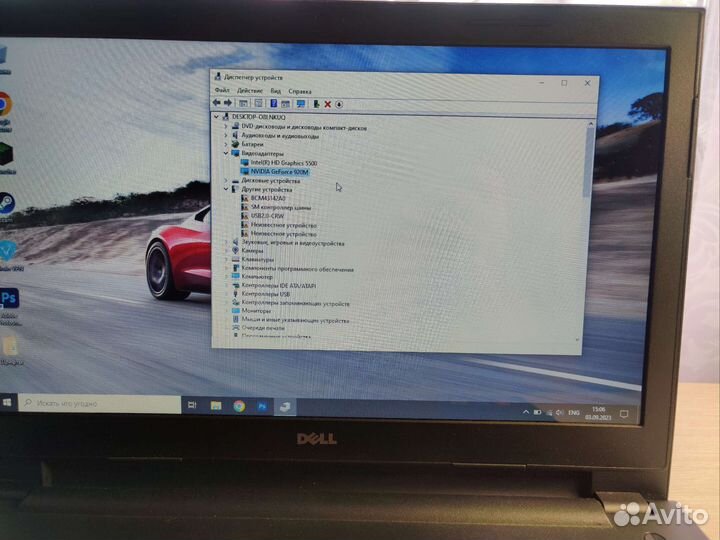The image size is (720, 540).
Task: Click the network icon in system tray
Action: coord(549,413)
